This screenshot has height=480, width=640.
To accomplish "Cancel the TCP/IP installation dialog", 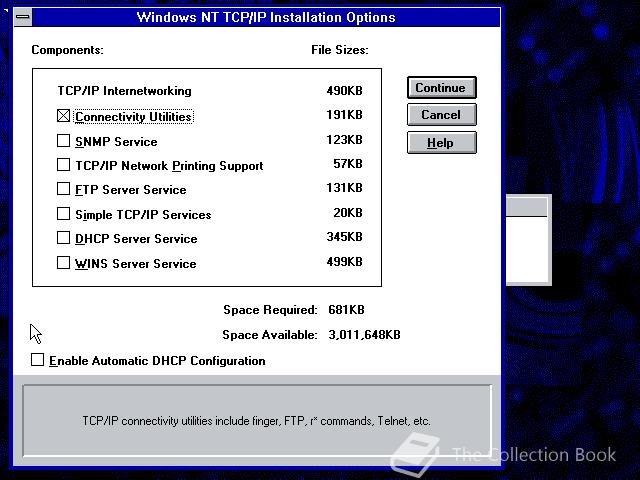I will (442, 115).
